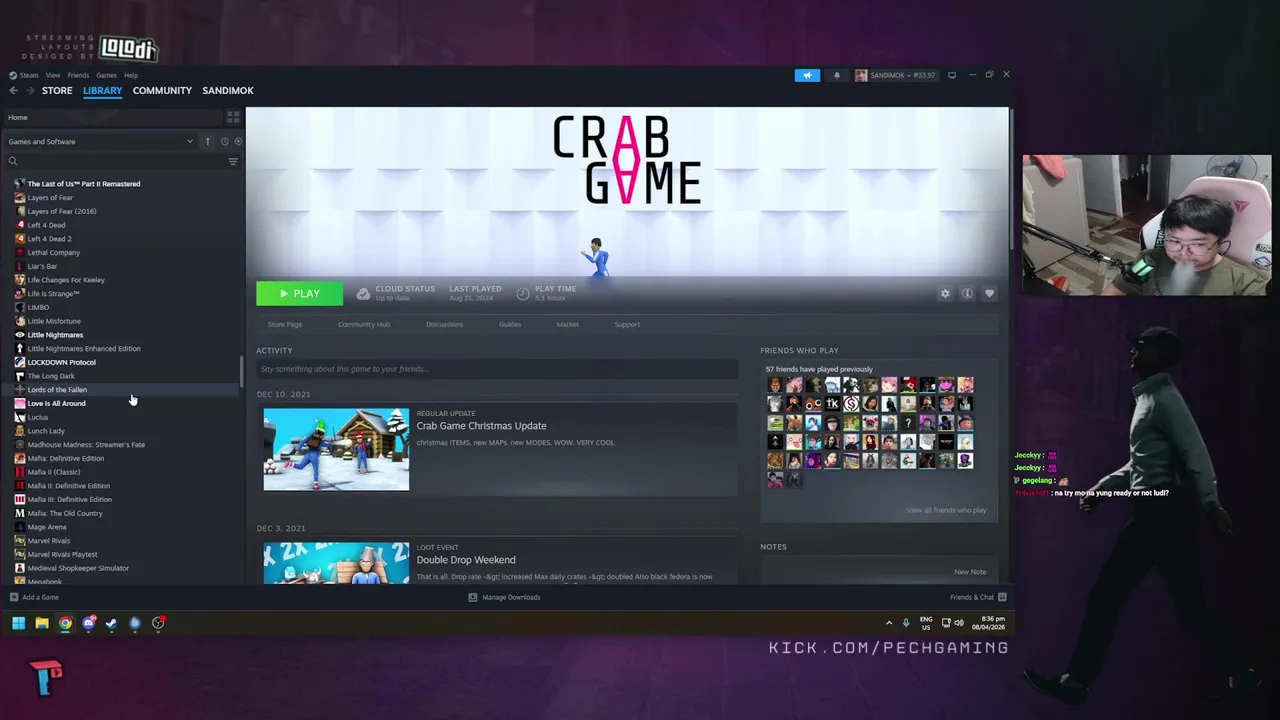Expand the Games and Software dropdown
This screenshot has width=1280, height=720.
click(x=100, y=141)
